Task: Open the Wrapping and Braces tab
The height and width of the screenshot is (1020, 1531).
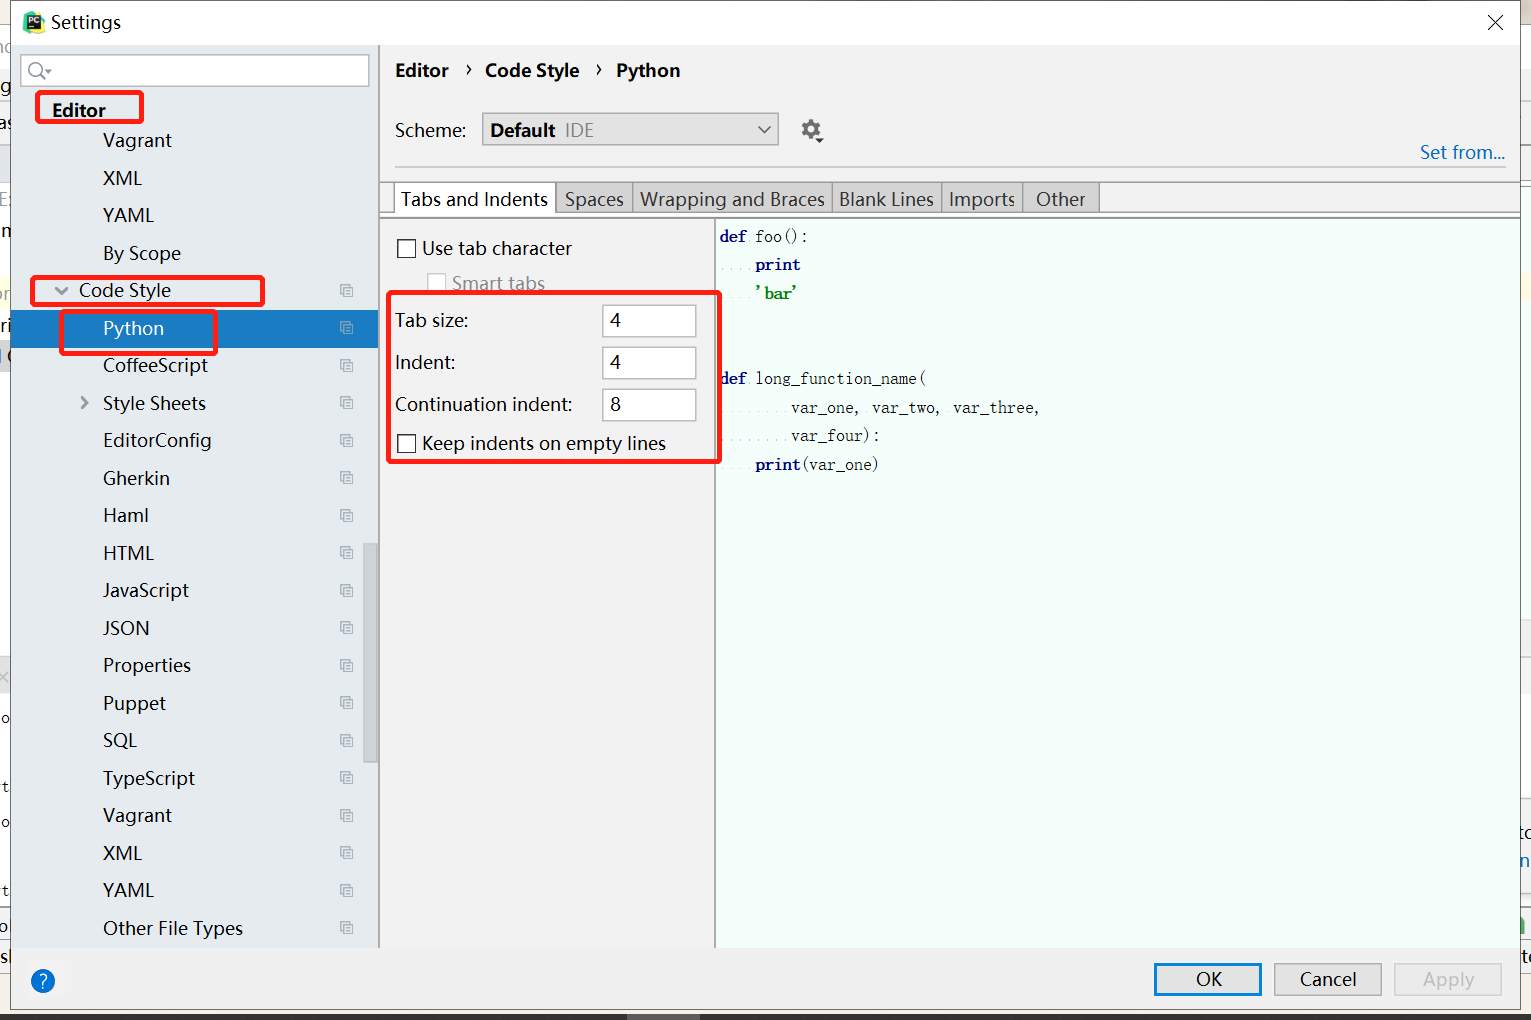Action: tap(732, 199)
